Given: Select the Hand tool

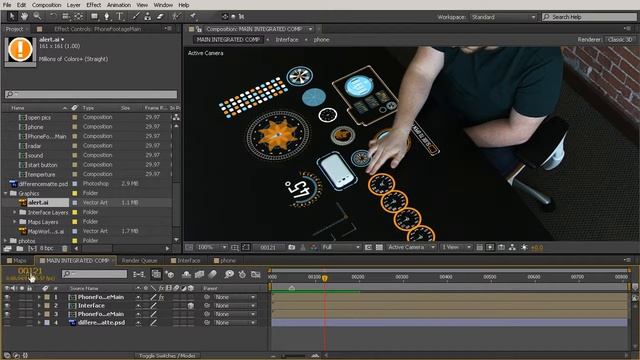Looking at the screenshot, I should click(x=24, y=16).
